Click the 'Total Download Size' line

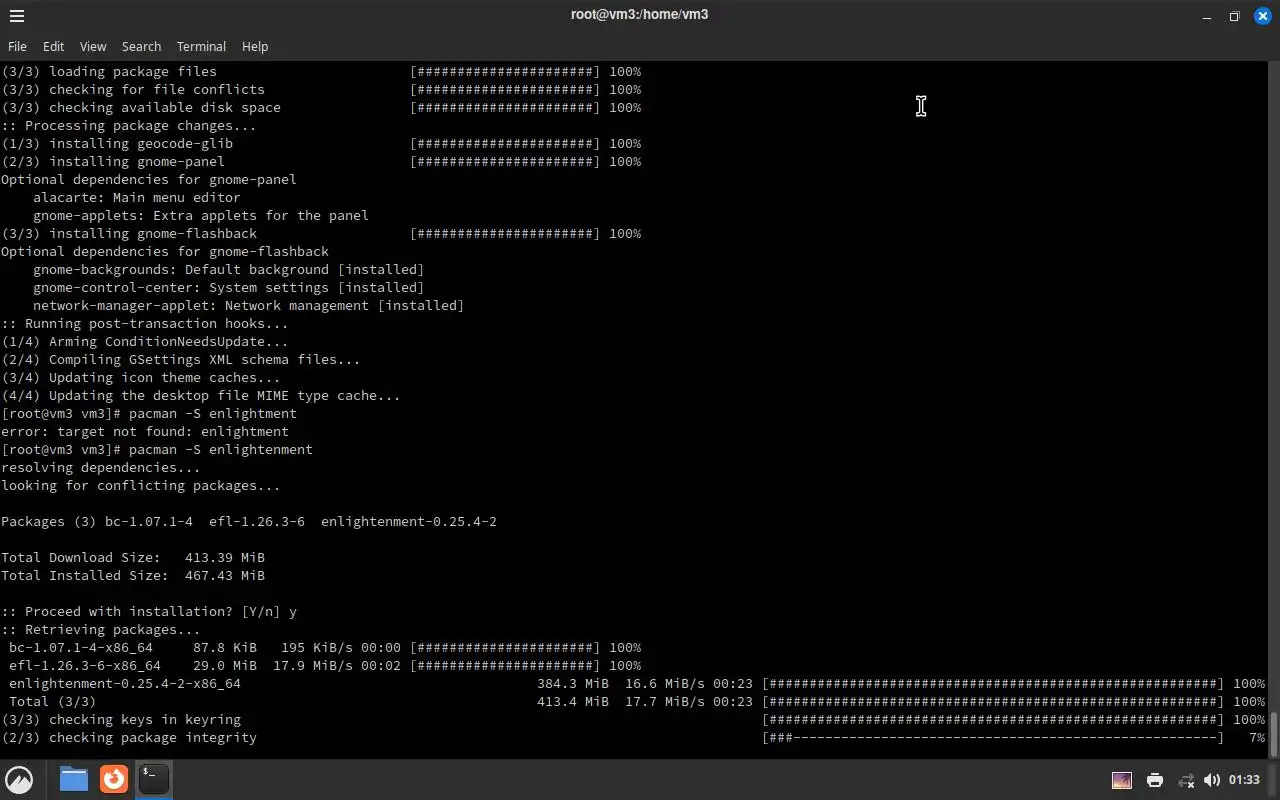click(133, 558)
